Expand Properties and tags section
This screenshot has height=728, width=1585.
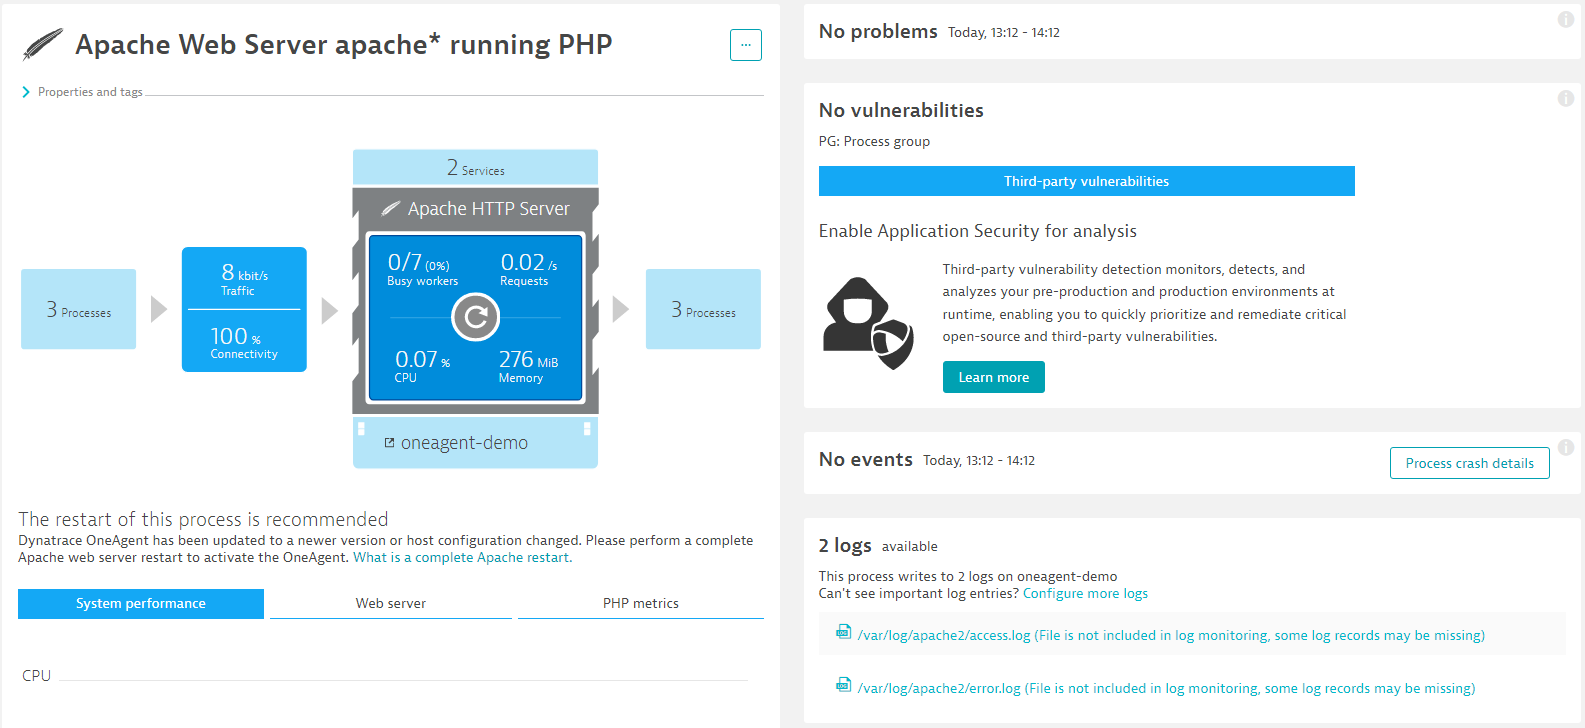(83, 92)
